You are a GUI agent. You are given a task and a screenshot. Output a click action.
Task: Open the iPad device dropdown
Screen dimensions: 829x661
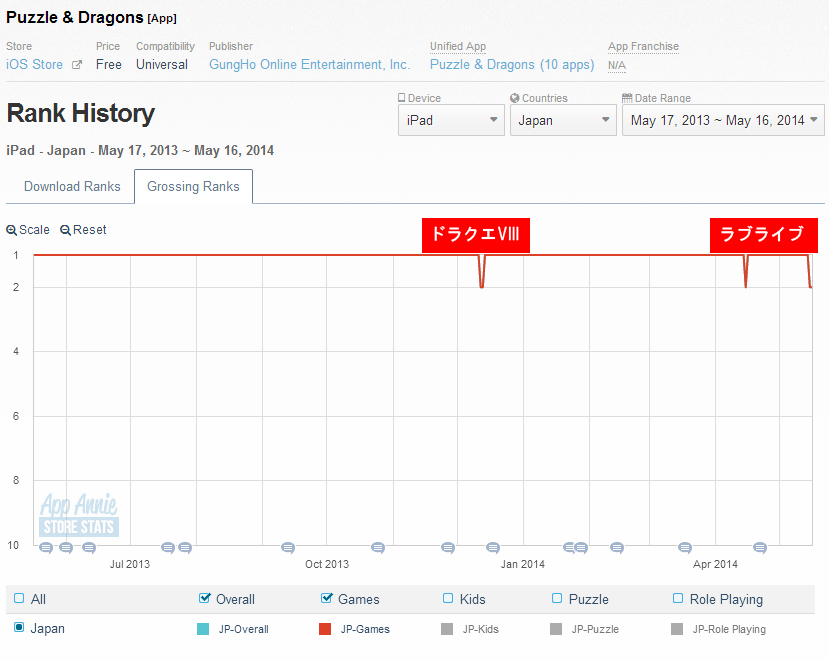point(450,120)
